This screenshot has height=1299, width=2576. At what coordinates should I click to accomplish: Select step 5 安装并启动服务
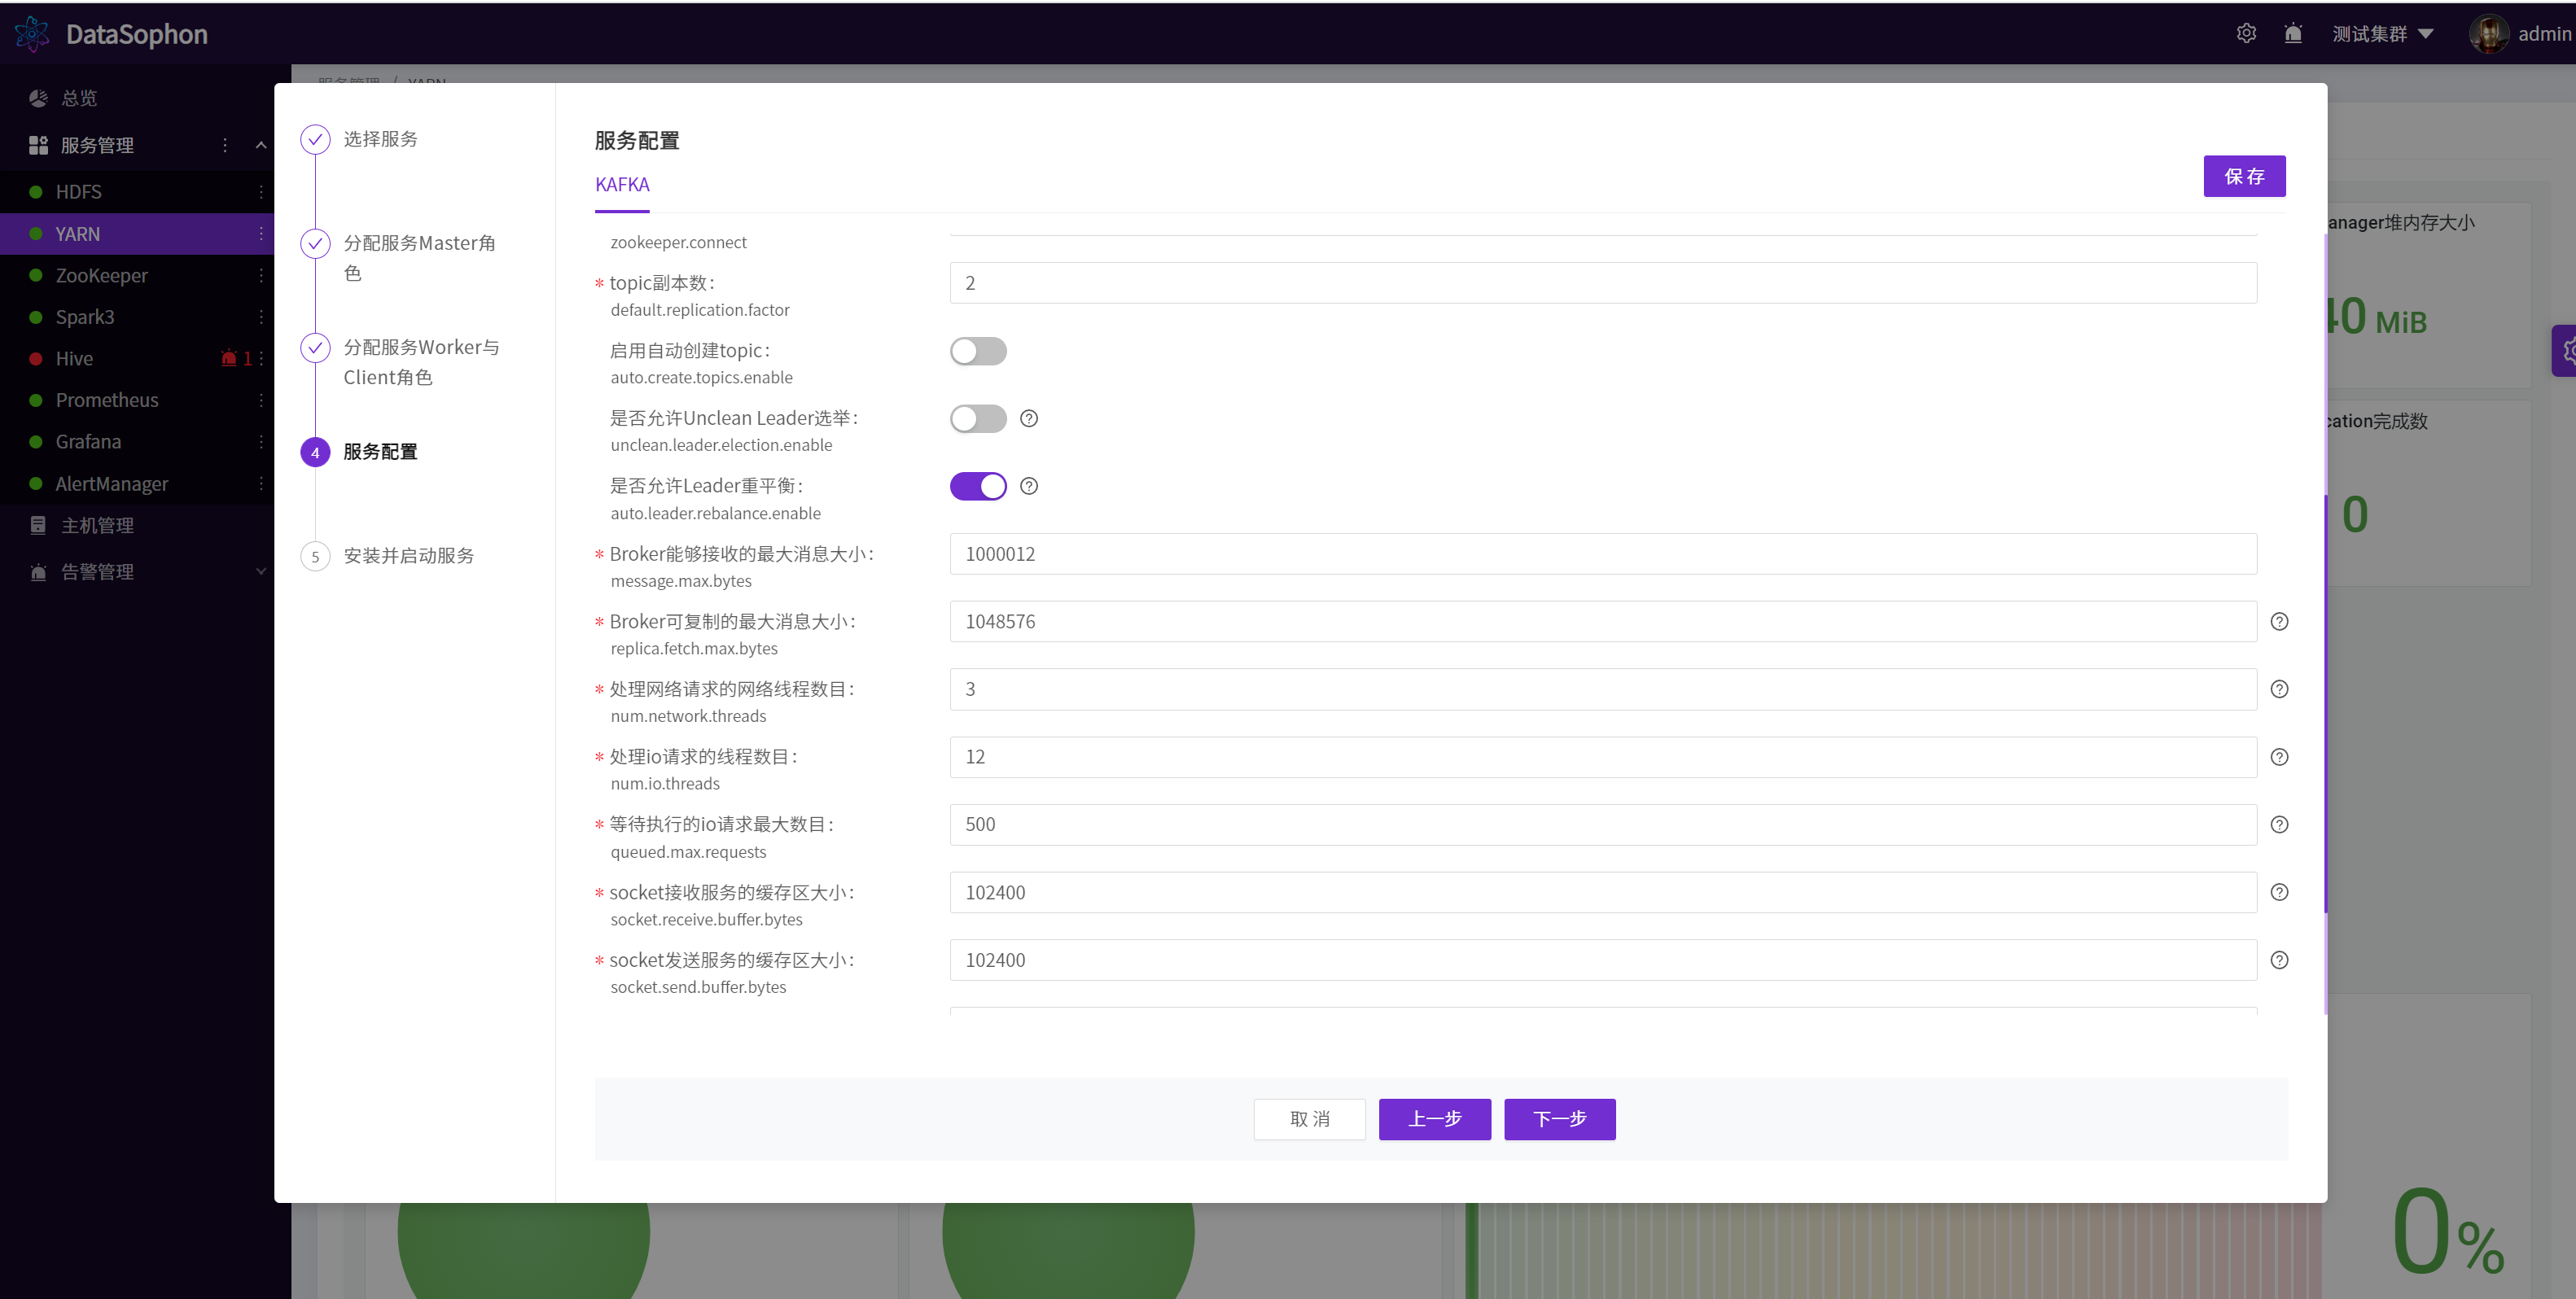[x=387, y=556]
